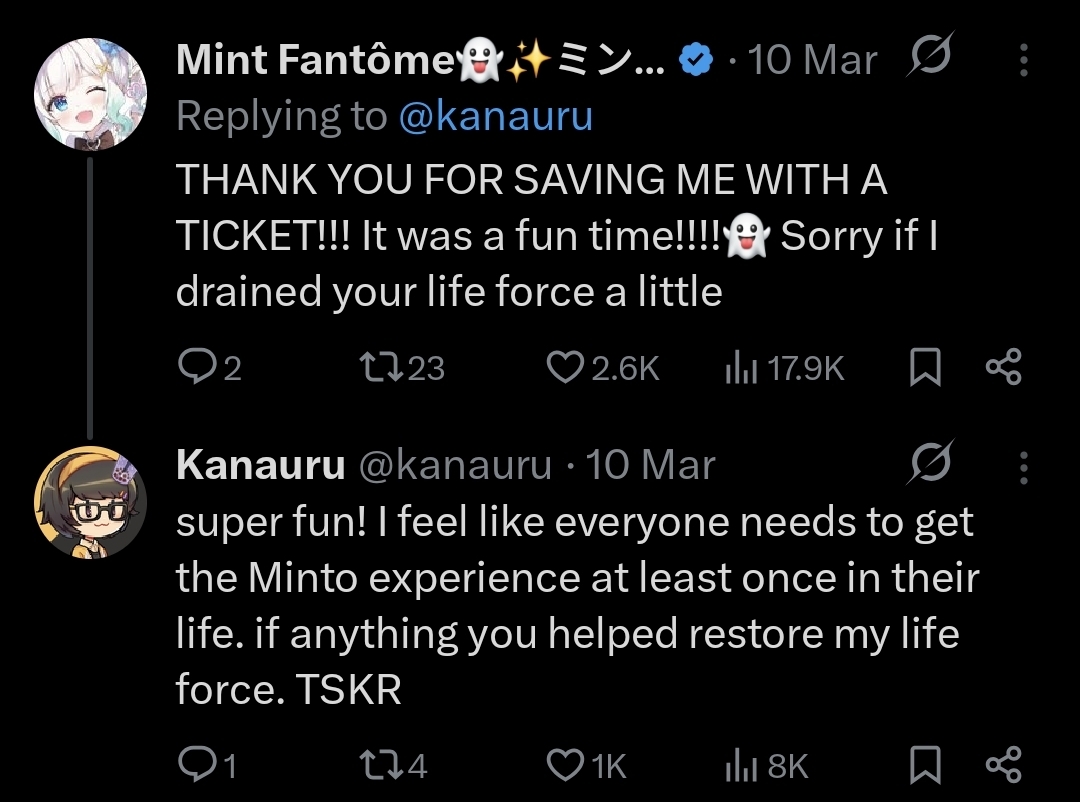Image resolution: width=1080 pixels, height=802 pixels.
Task: Open more options for Kanauru's tweet
Action: click(x=1023, y=466)
